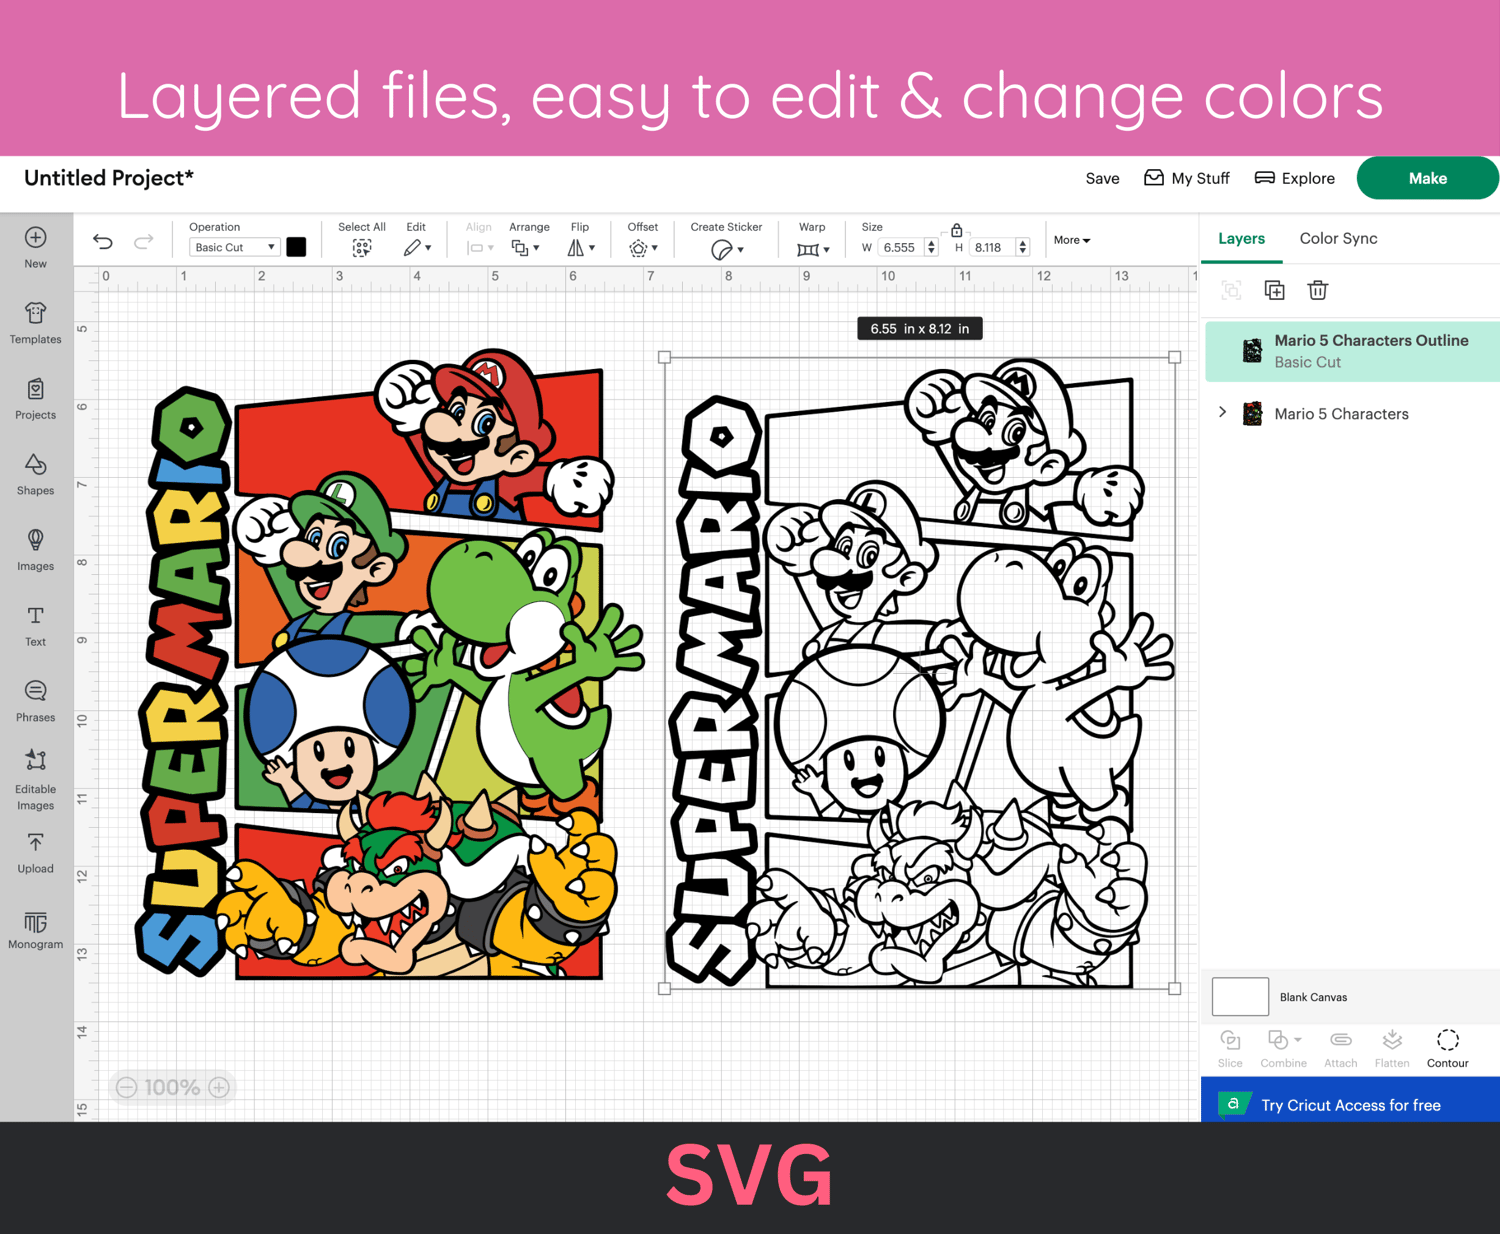Switch to the Color Sync tab
The height and width of the screenshot is (1234, 1500).
point(1338,238)
